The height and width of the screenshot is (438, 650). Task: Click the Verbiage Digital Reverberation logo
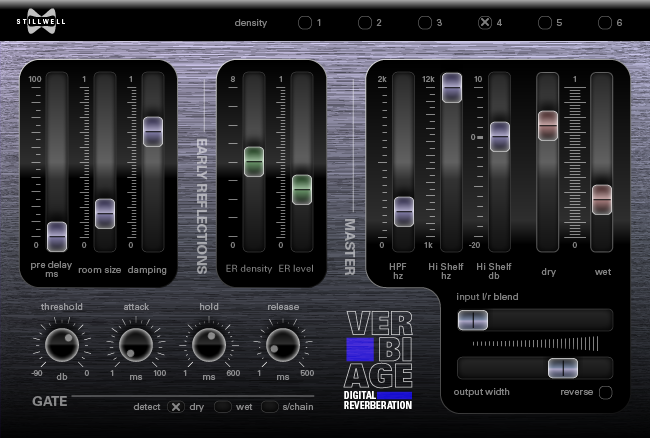(x=379, y=360)
